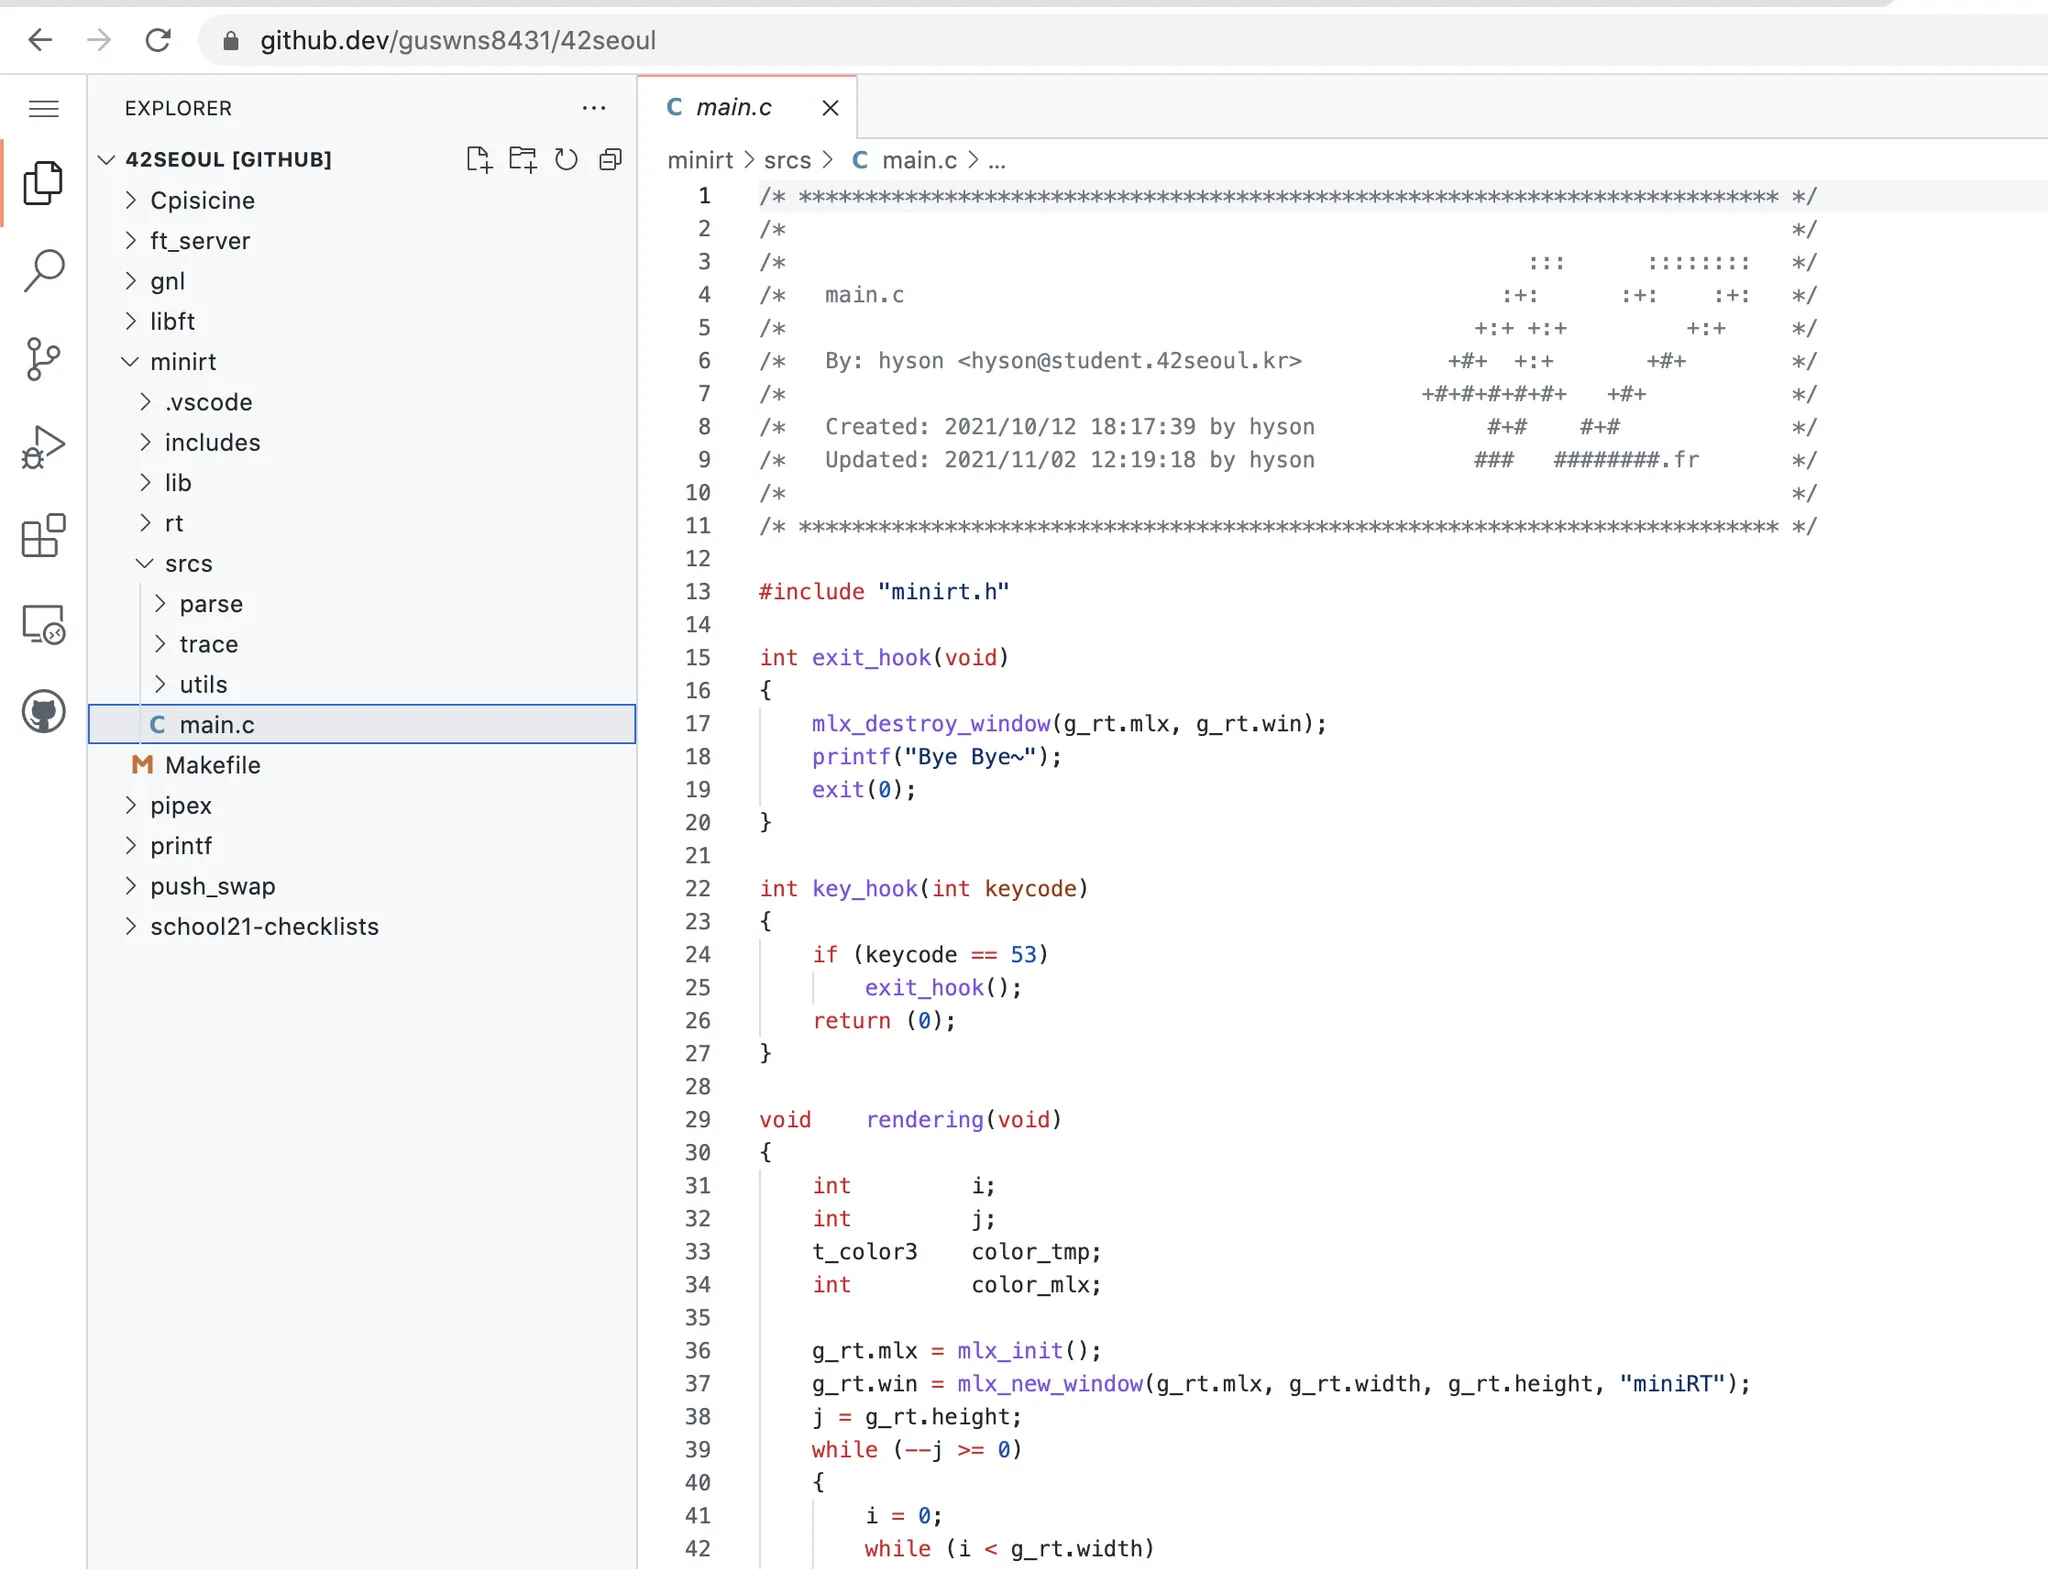Expand the parse folder
The width and height of the screenshot is (2048, 1569).
[x=211, y=604]
